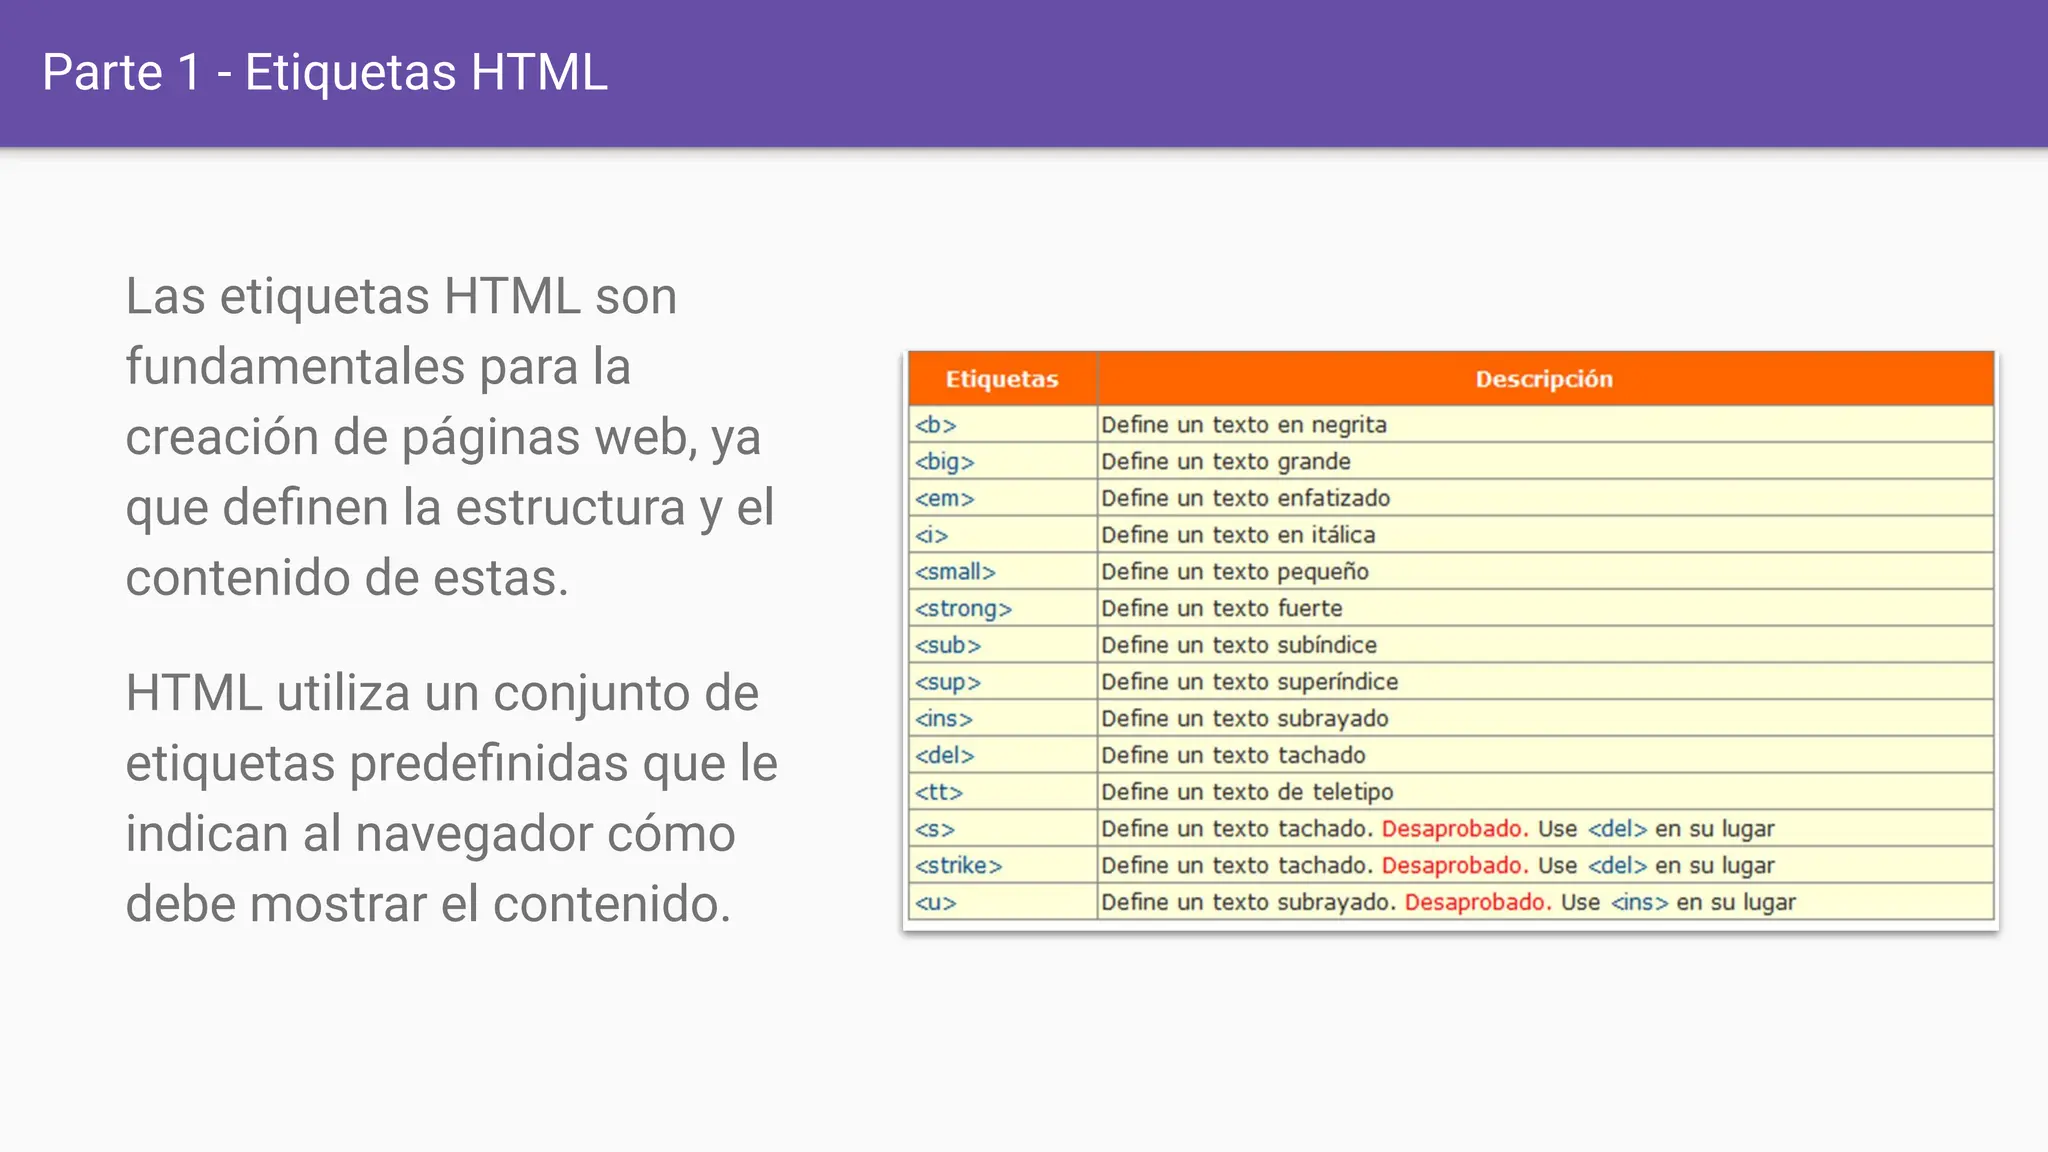Click the 'Etiquetas' table header
Screen dimensions: 2048x1152
point(1002,379)
